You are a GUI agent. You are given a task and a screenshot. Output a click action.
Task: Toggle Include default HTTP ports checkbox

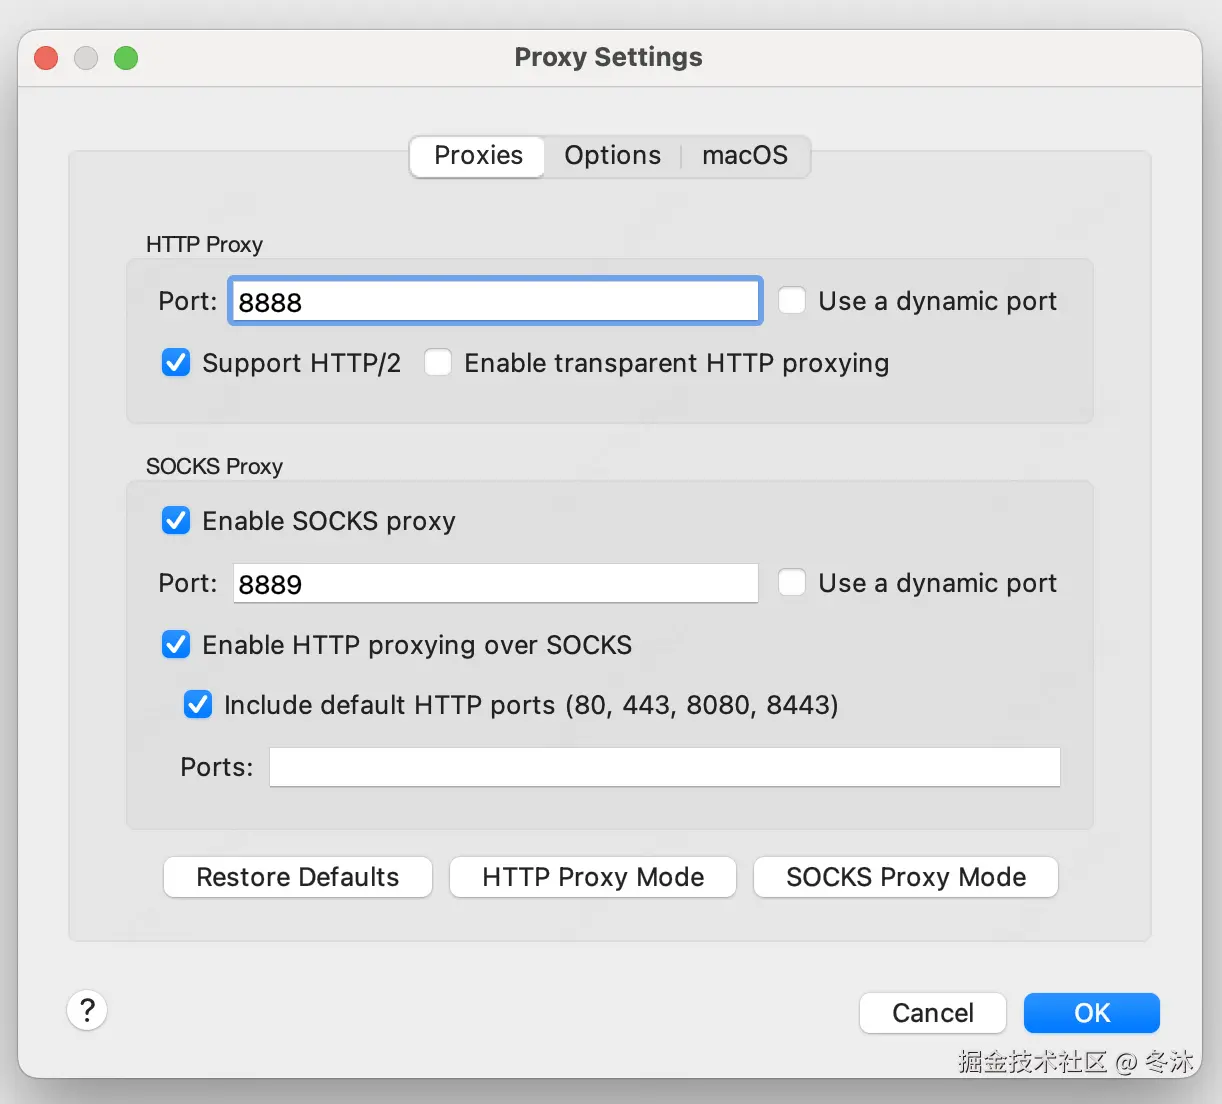click(x=198, y=705)
